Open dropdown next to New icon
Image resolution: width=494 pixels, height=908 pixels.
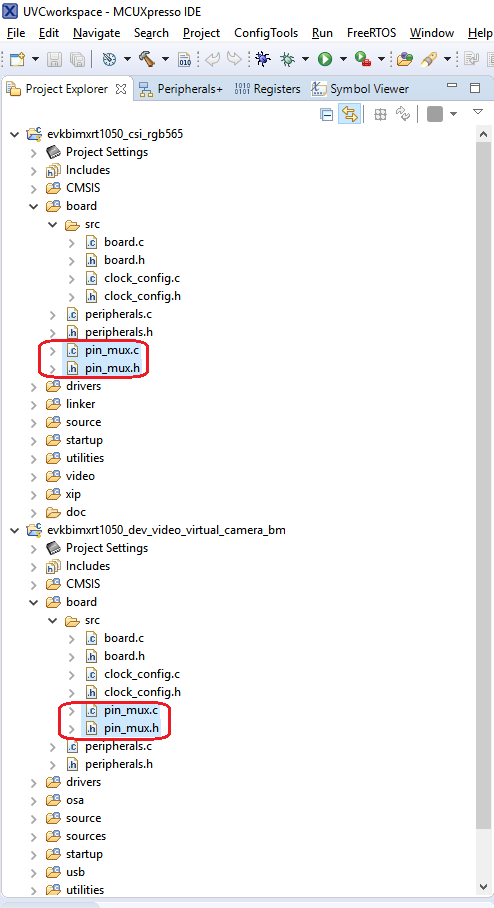(35, 59)
